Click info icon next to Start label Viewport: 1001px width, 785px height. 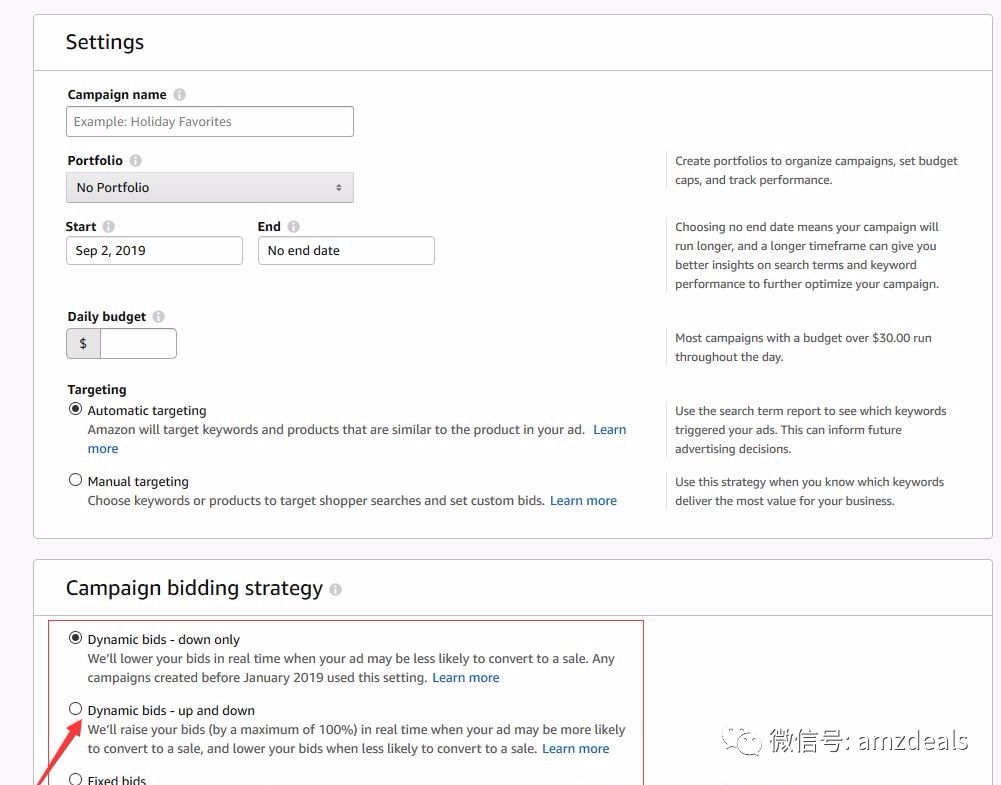(109, 227)
